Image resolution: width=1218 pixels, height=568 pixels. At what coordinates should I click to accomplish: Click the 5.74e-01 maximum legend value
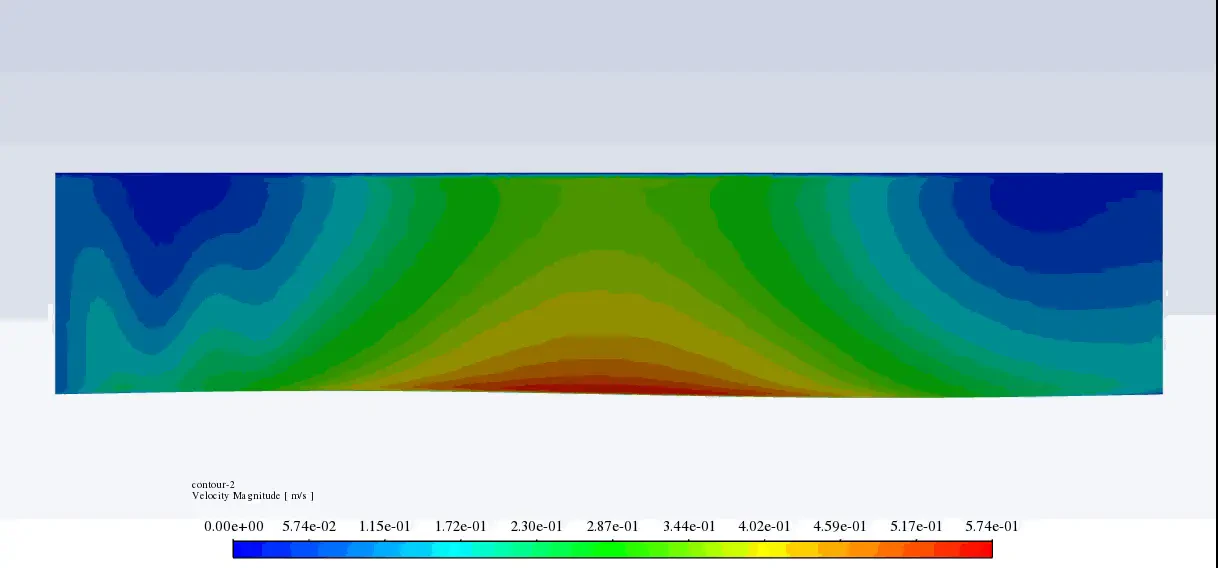(x=992, y=526)
